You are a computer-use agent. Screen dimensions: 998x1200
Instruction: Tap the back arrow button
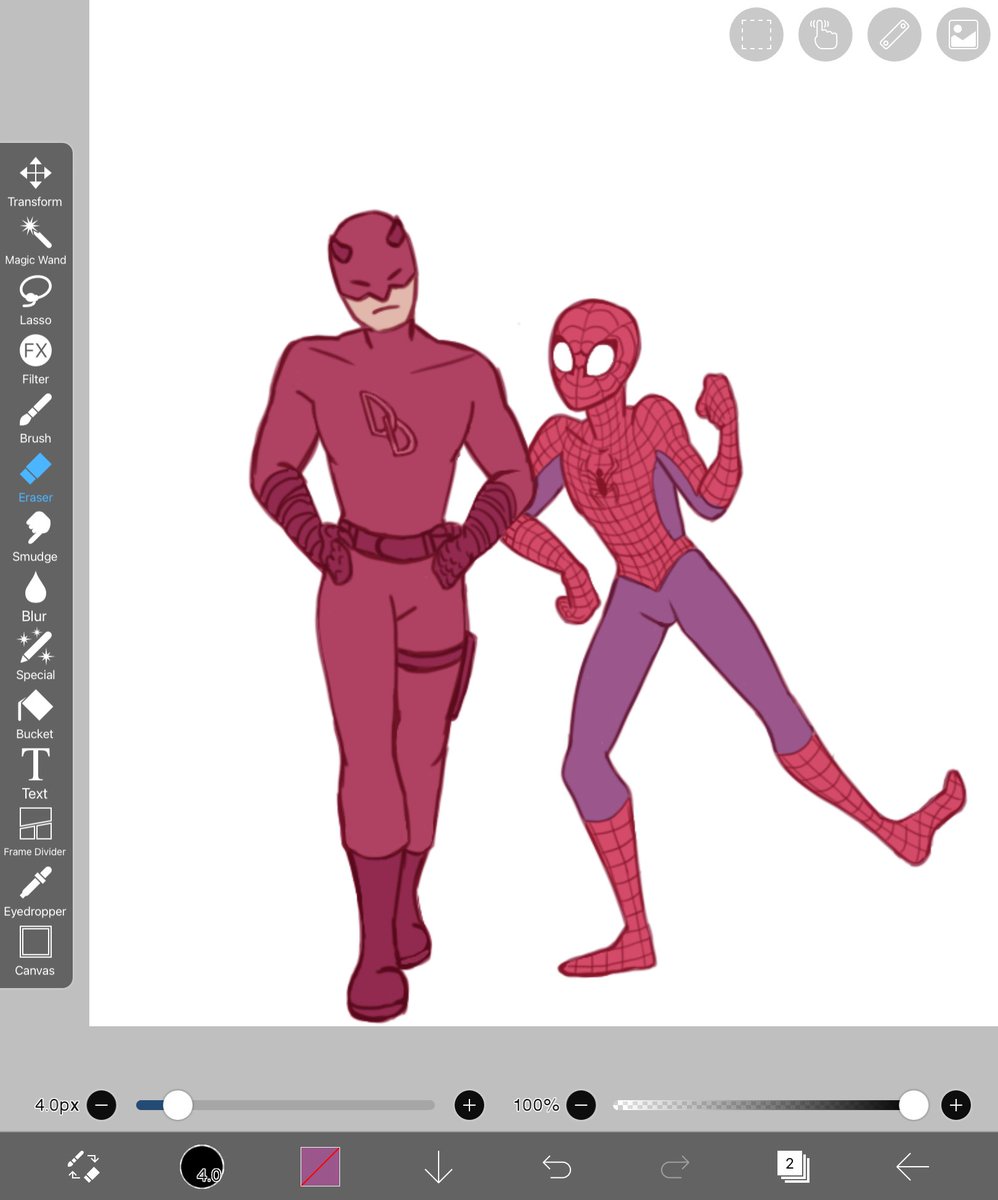(912, 1166)
